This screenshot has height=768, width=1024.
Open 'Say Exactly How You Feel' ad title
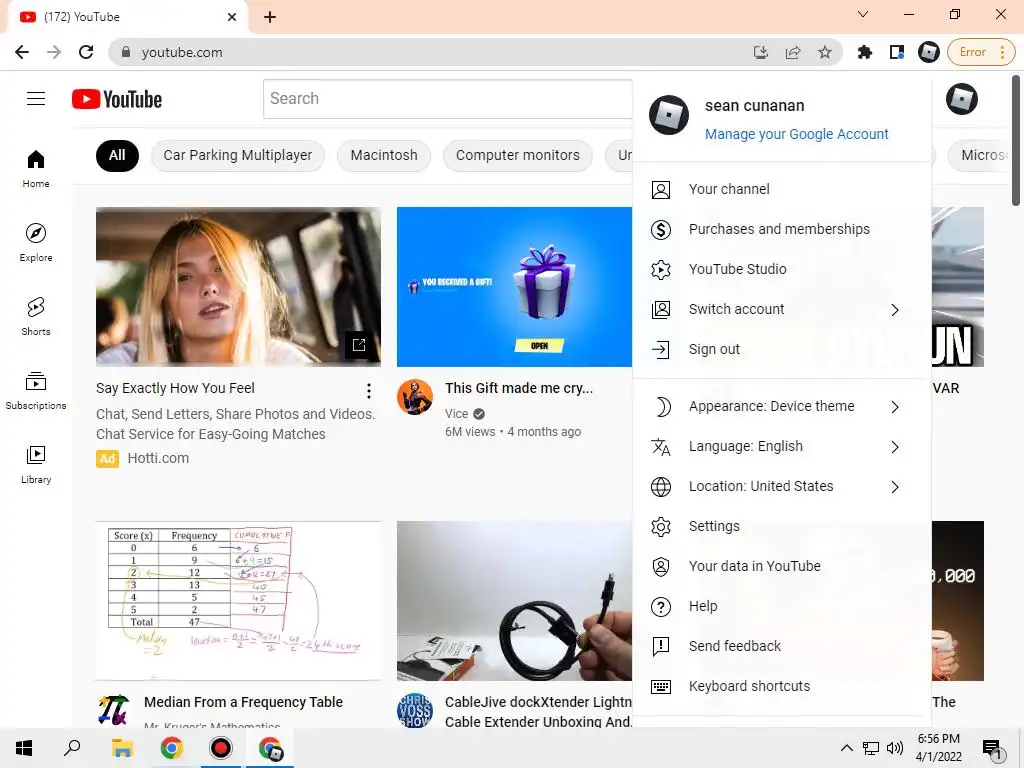point(175,388)
